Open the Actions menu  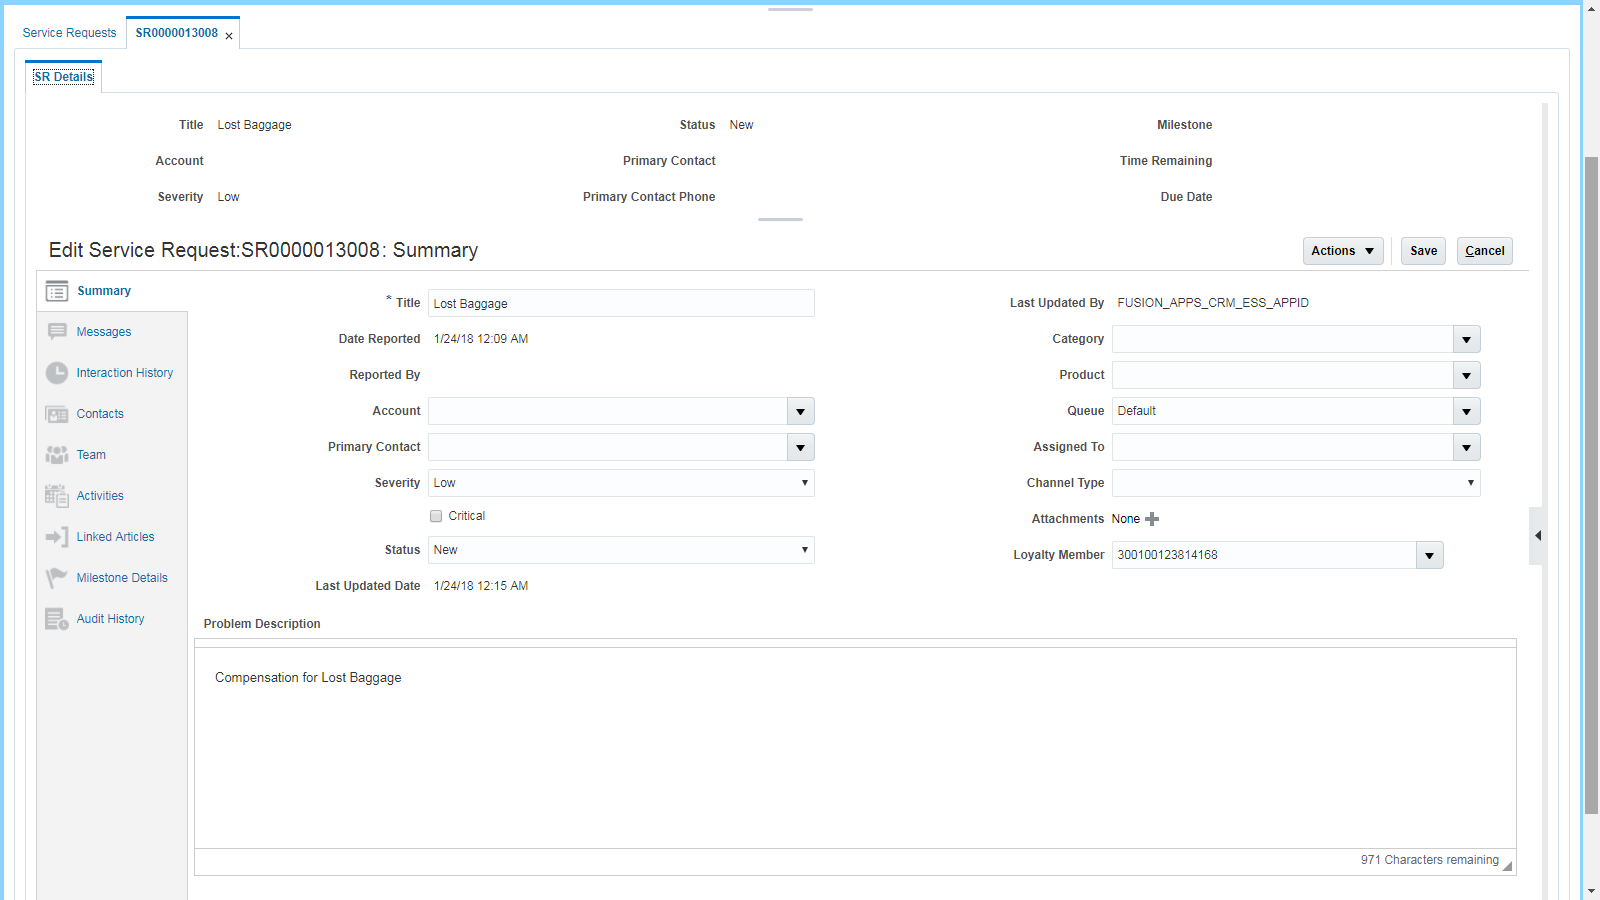tap(1342, 251)
